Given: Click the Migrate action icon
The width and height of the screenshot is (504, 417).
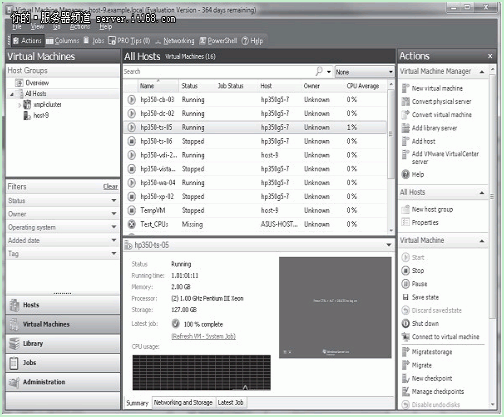Looking at the screenshot, I should [x=405, y=365].
